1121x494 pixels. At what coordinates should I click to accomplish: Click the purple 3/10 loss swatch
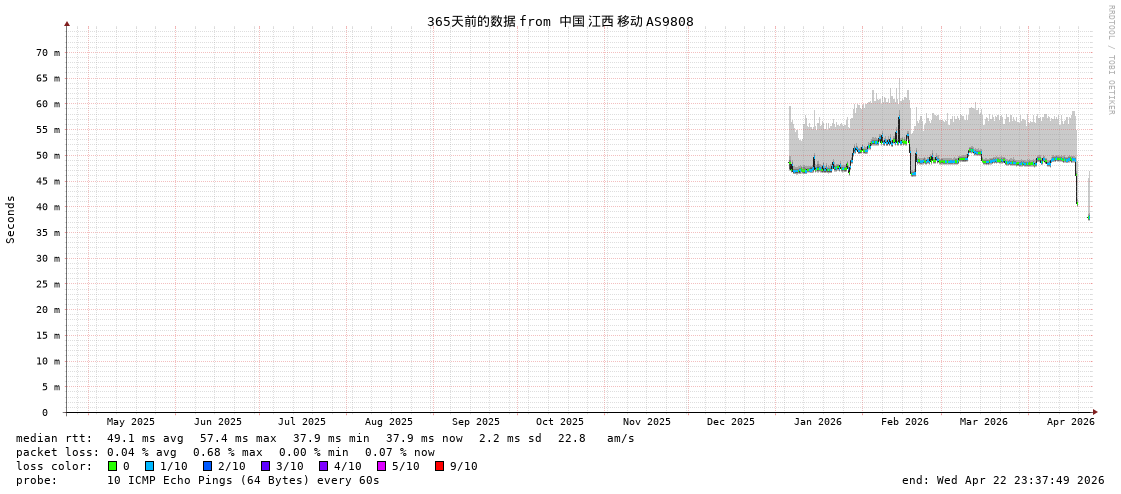tap(265, 466)
